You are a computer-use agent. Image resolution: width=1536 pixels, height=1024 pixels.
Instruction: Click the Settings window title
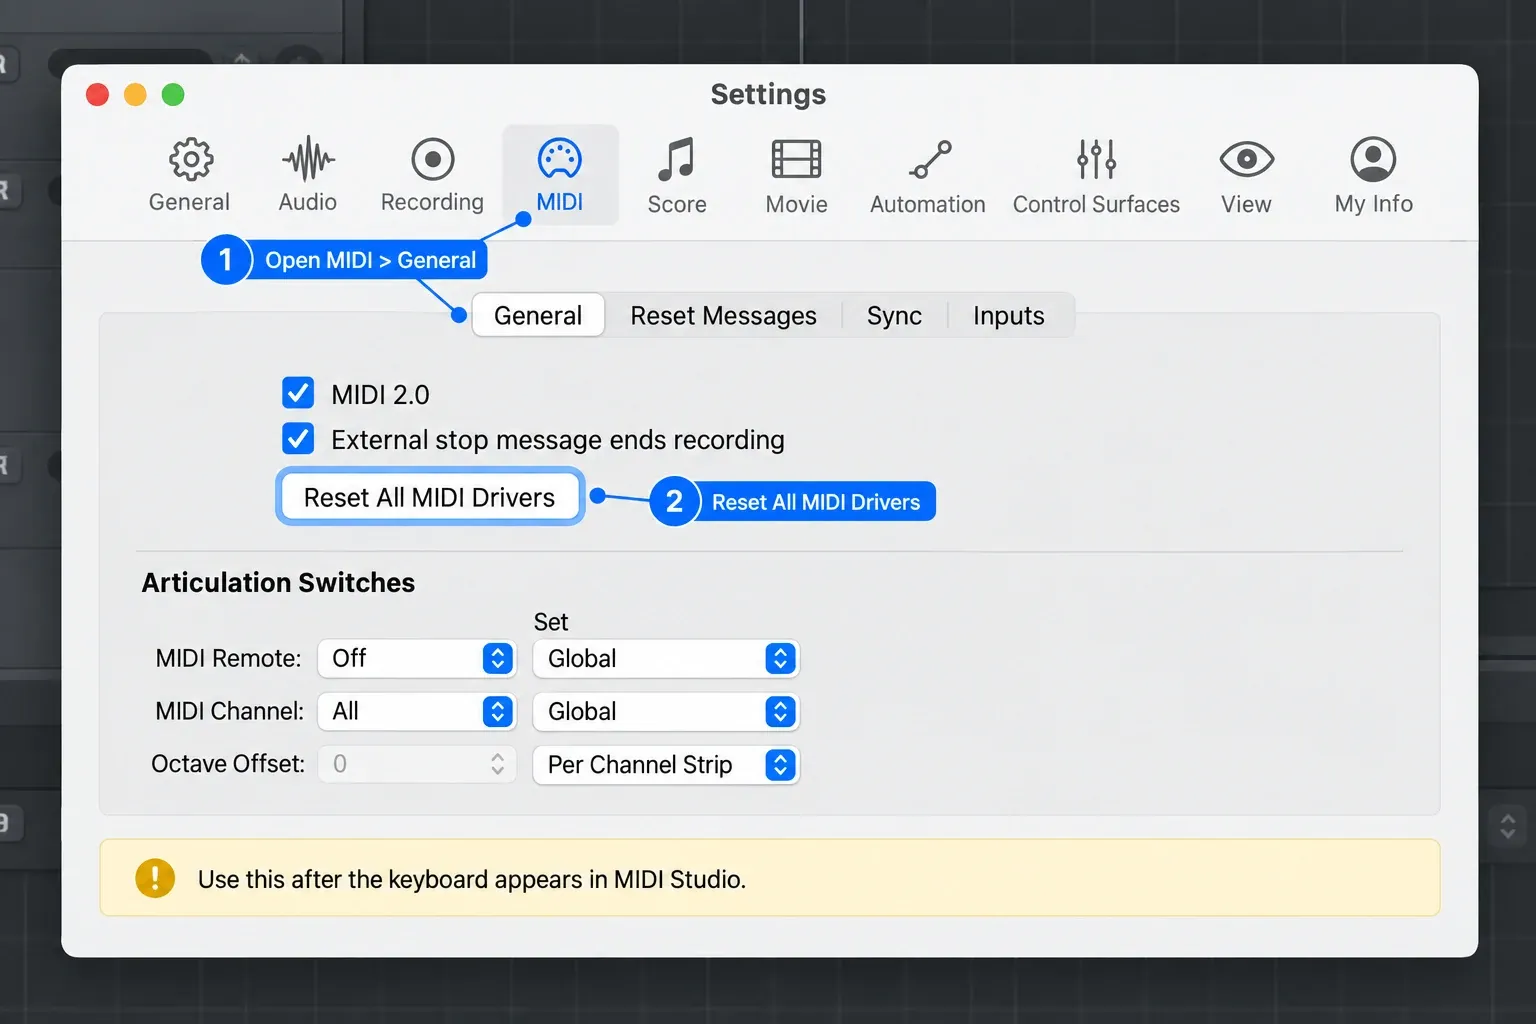pos(768,94)
